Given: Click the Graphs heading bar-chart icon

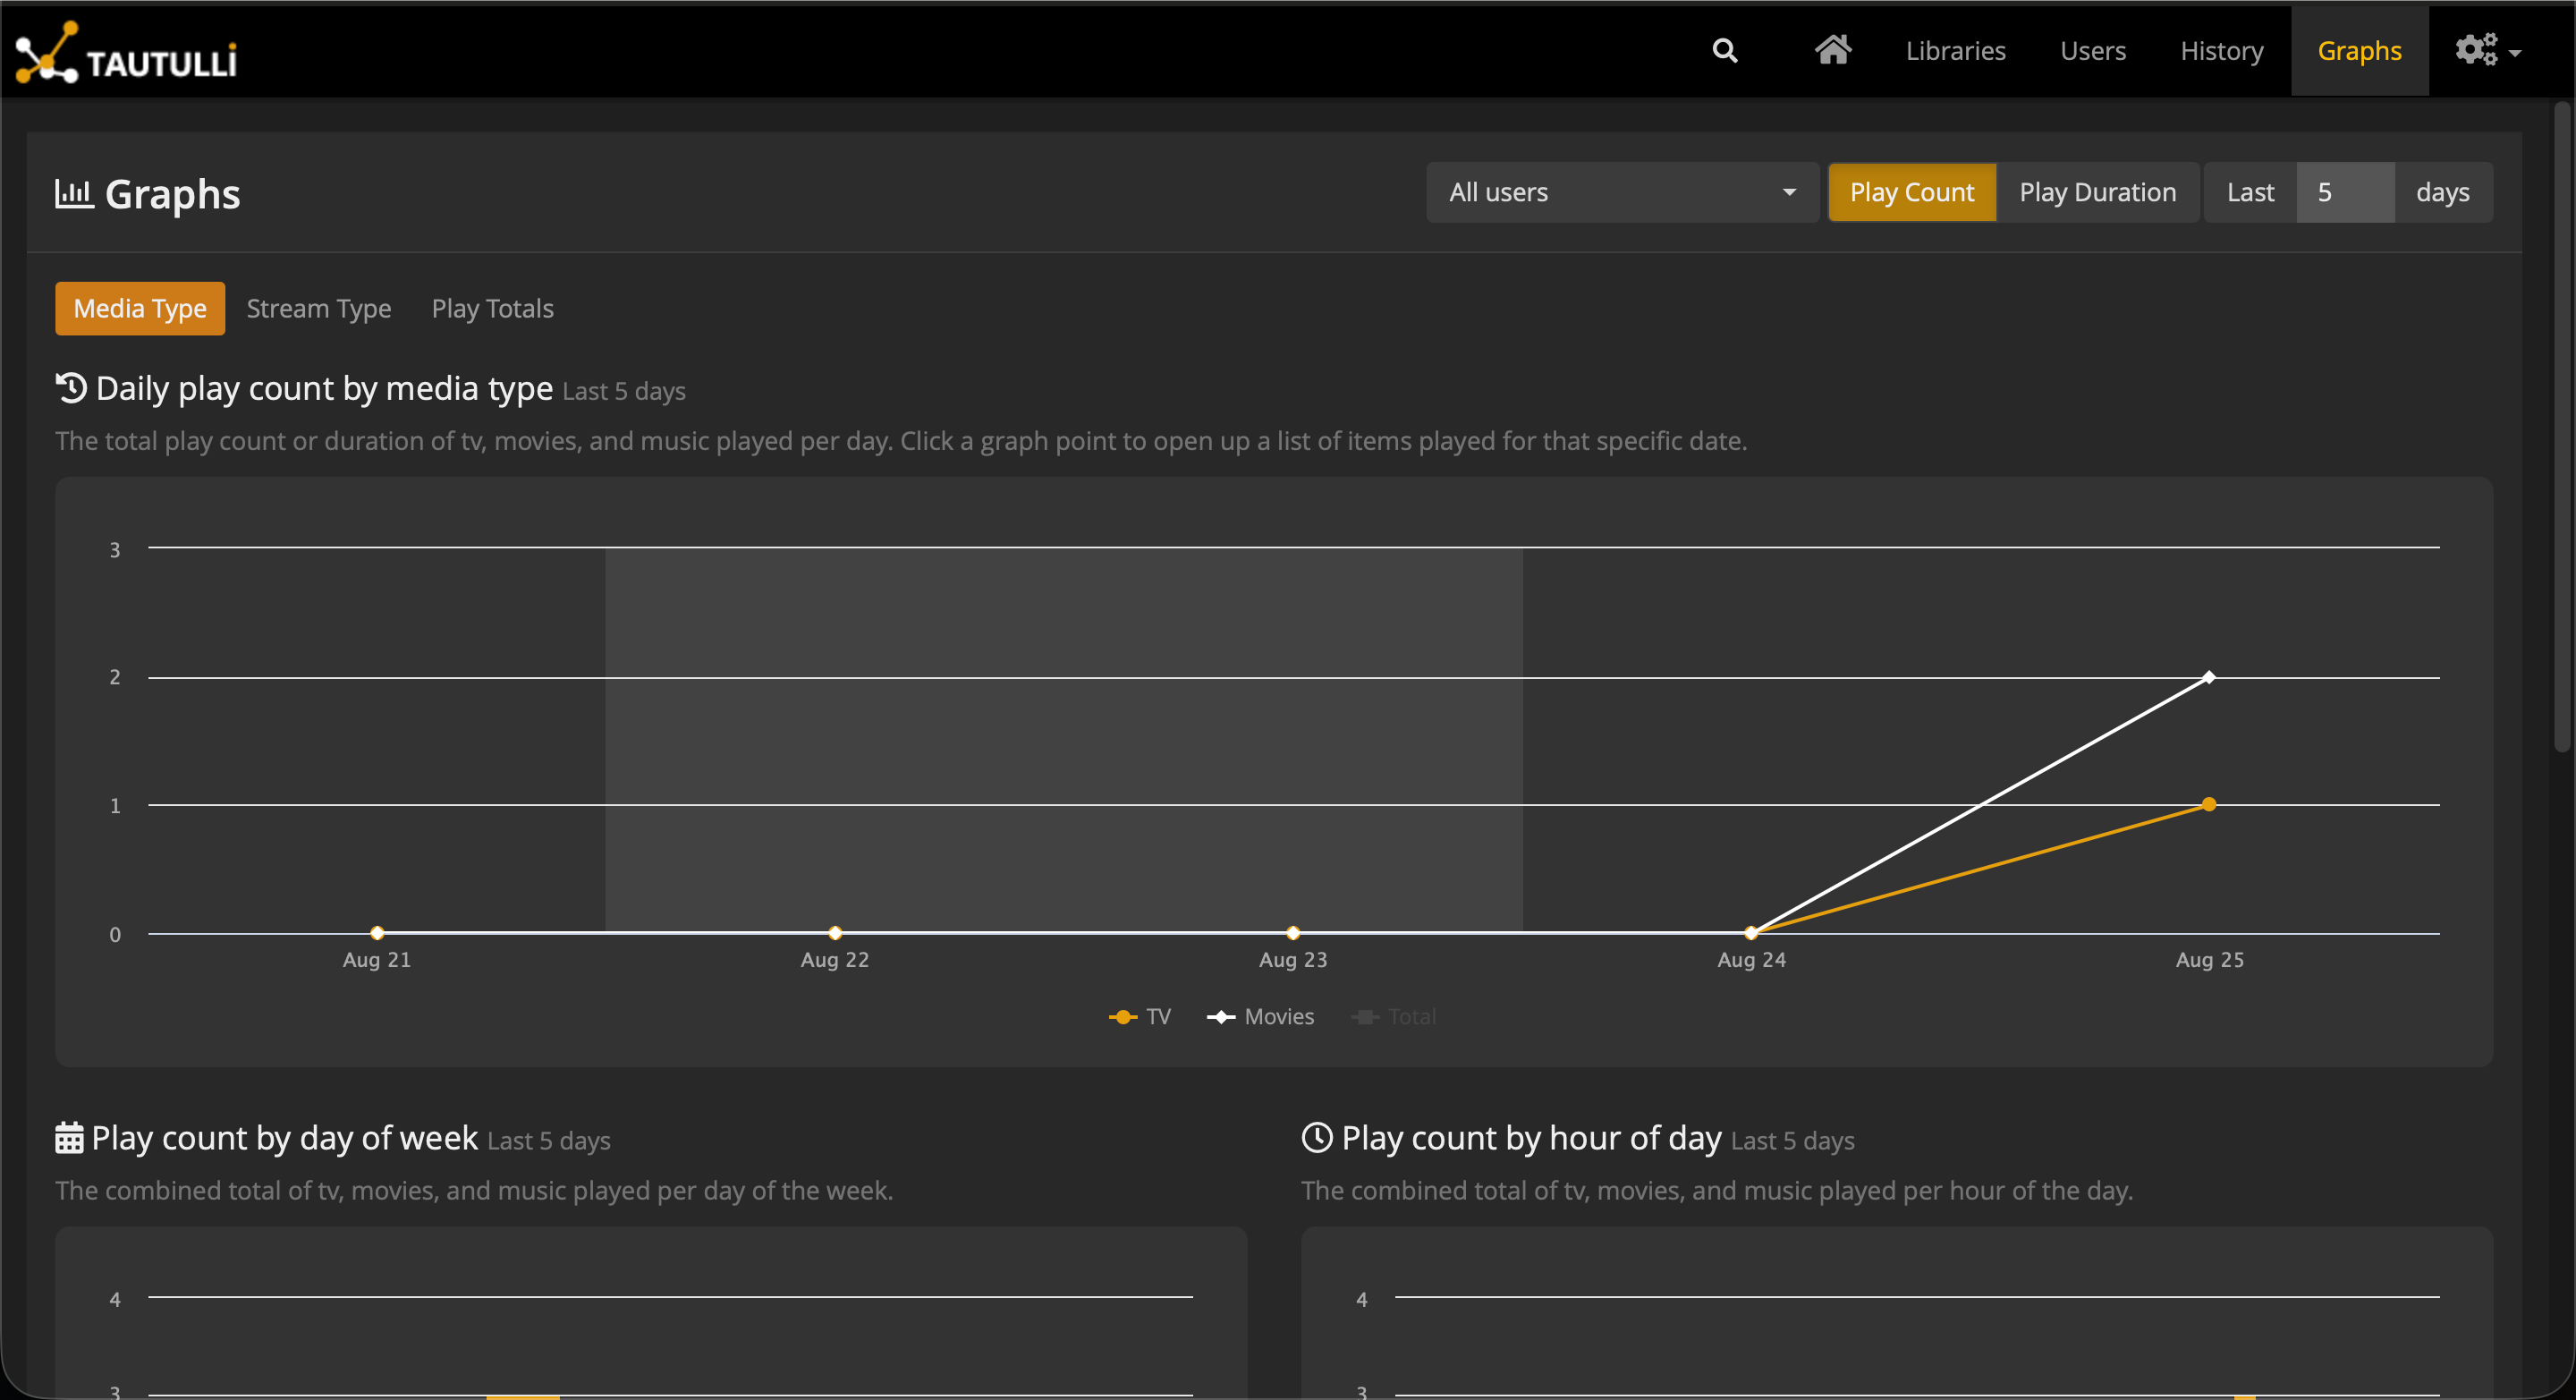Looking at the screenshot, I should 74,193.
